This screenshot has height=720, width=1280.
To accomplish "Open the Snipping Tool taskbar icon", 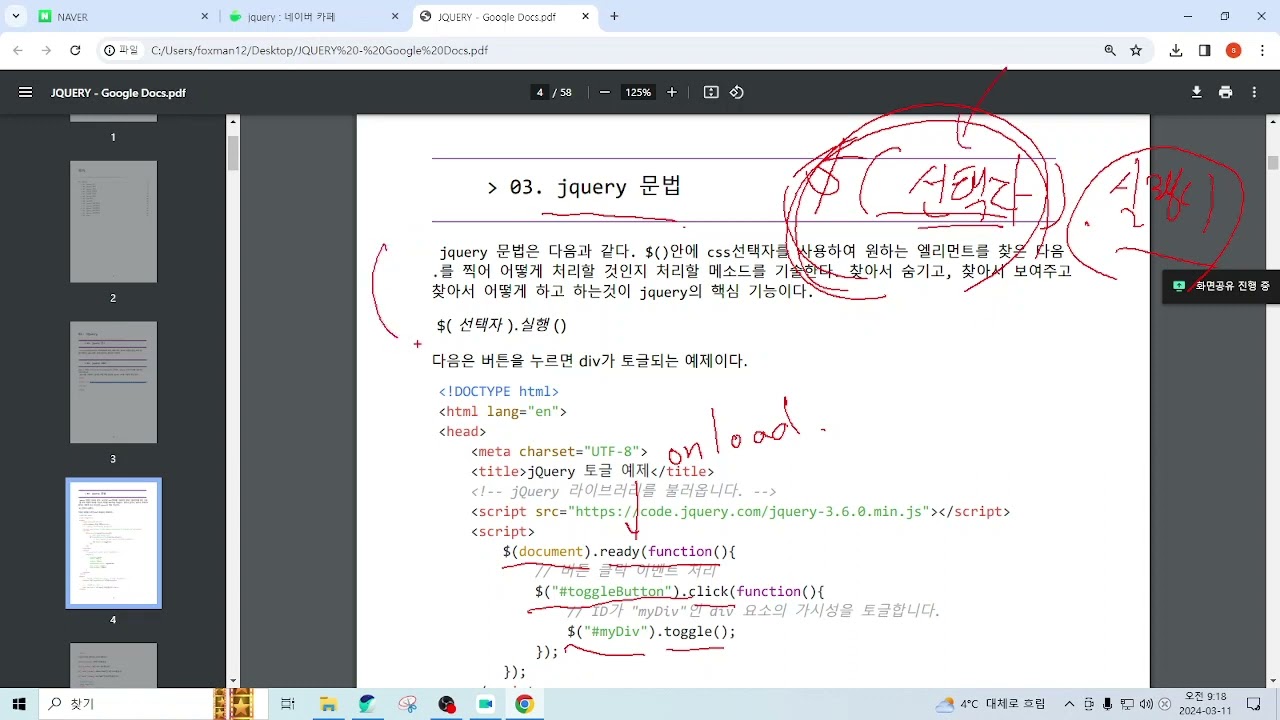I will (x=407, y=704).
